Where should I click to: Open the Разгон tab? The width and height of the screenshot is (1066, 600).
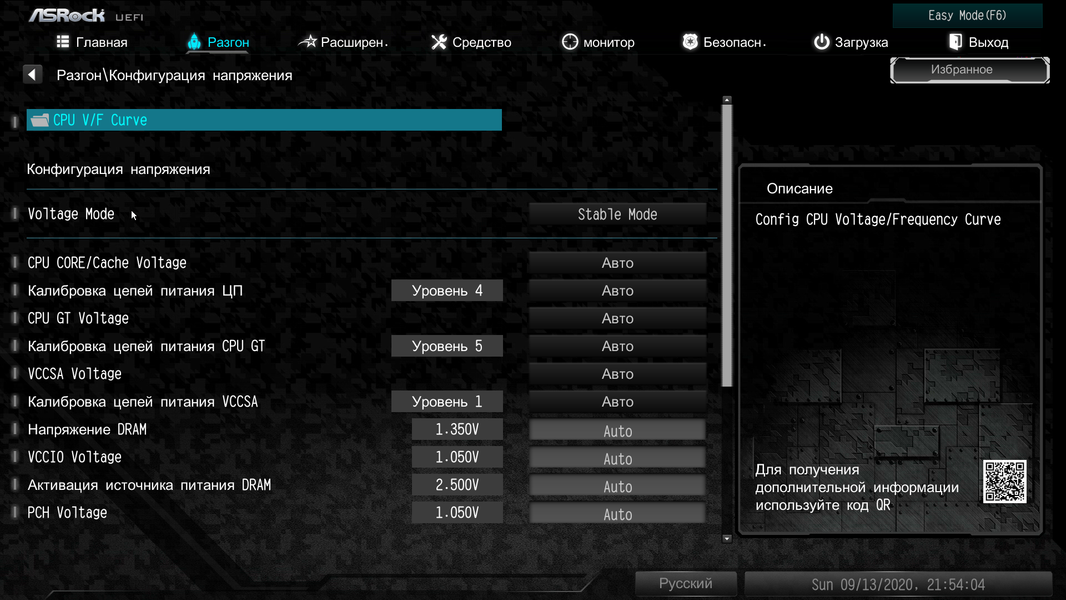pos(218,42)
